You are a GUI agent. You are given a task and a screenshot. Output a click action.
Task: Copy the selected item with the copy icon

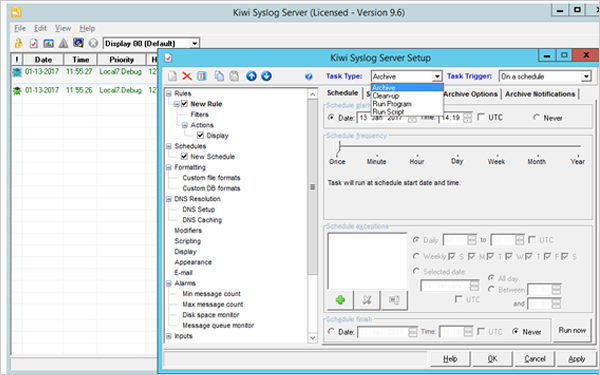click(x=219, y=76)
